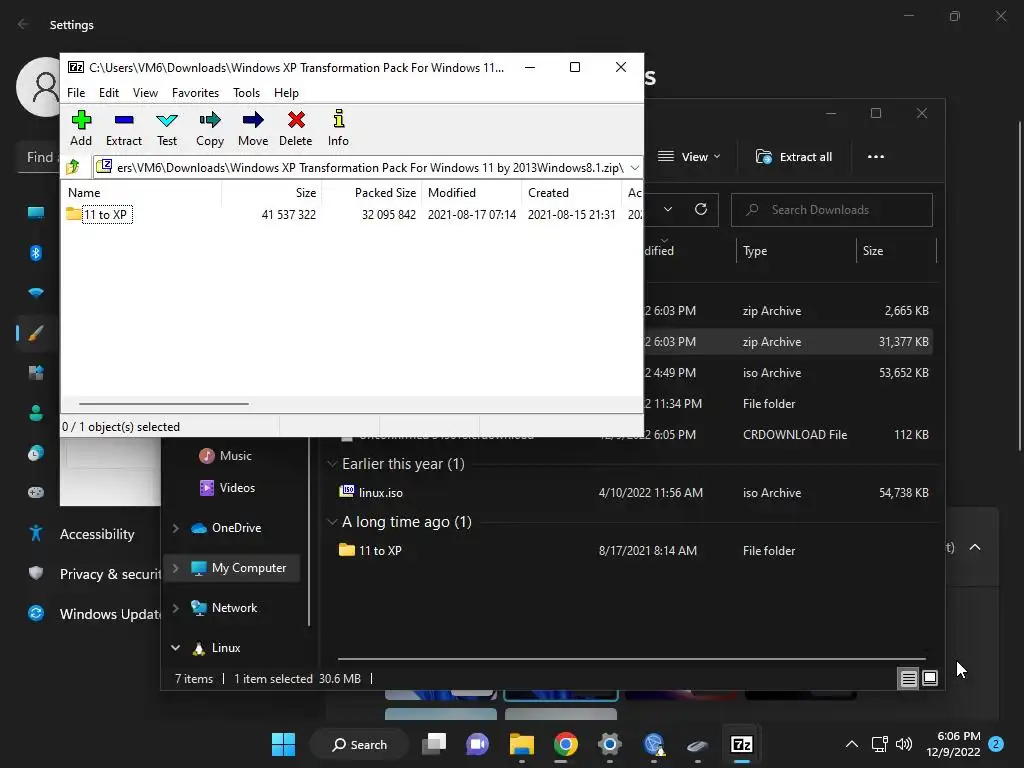Open the 7-Zip Edit menu
Image resolution: width=1024 pixels, height=768 pixels.
click(108, 93)
